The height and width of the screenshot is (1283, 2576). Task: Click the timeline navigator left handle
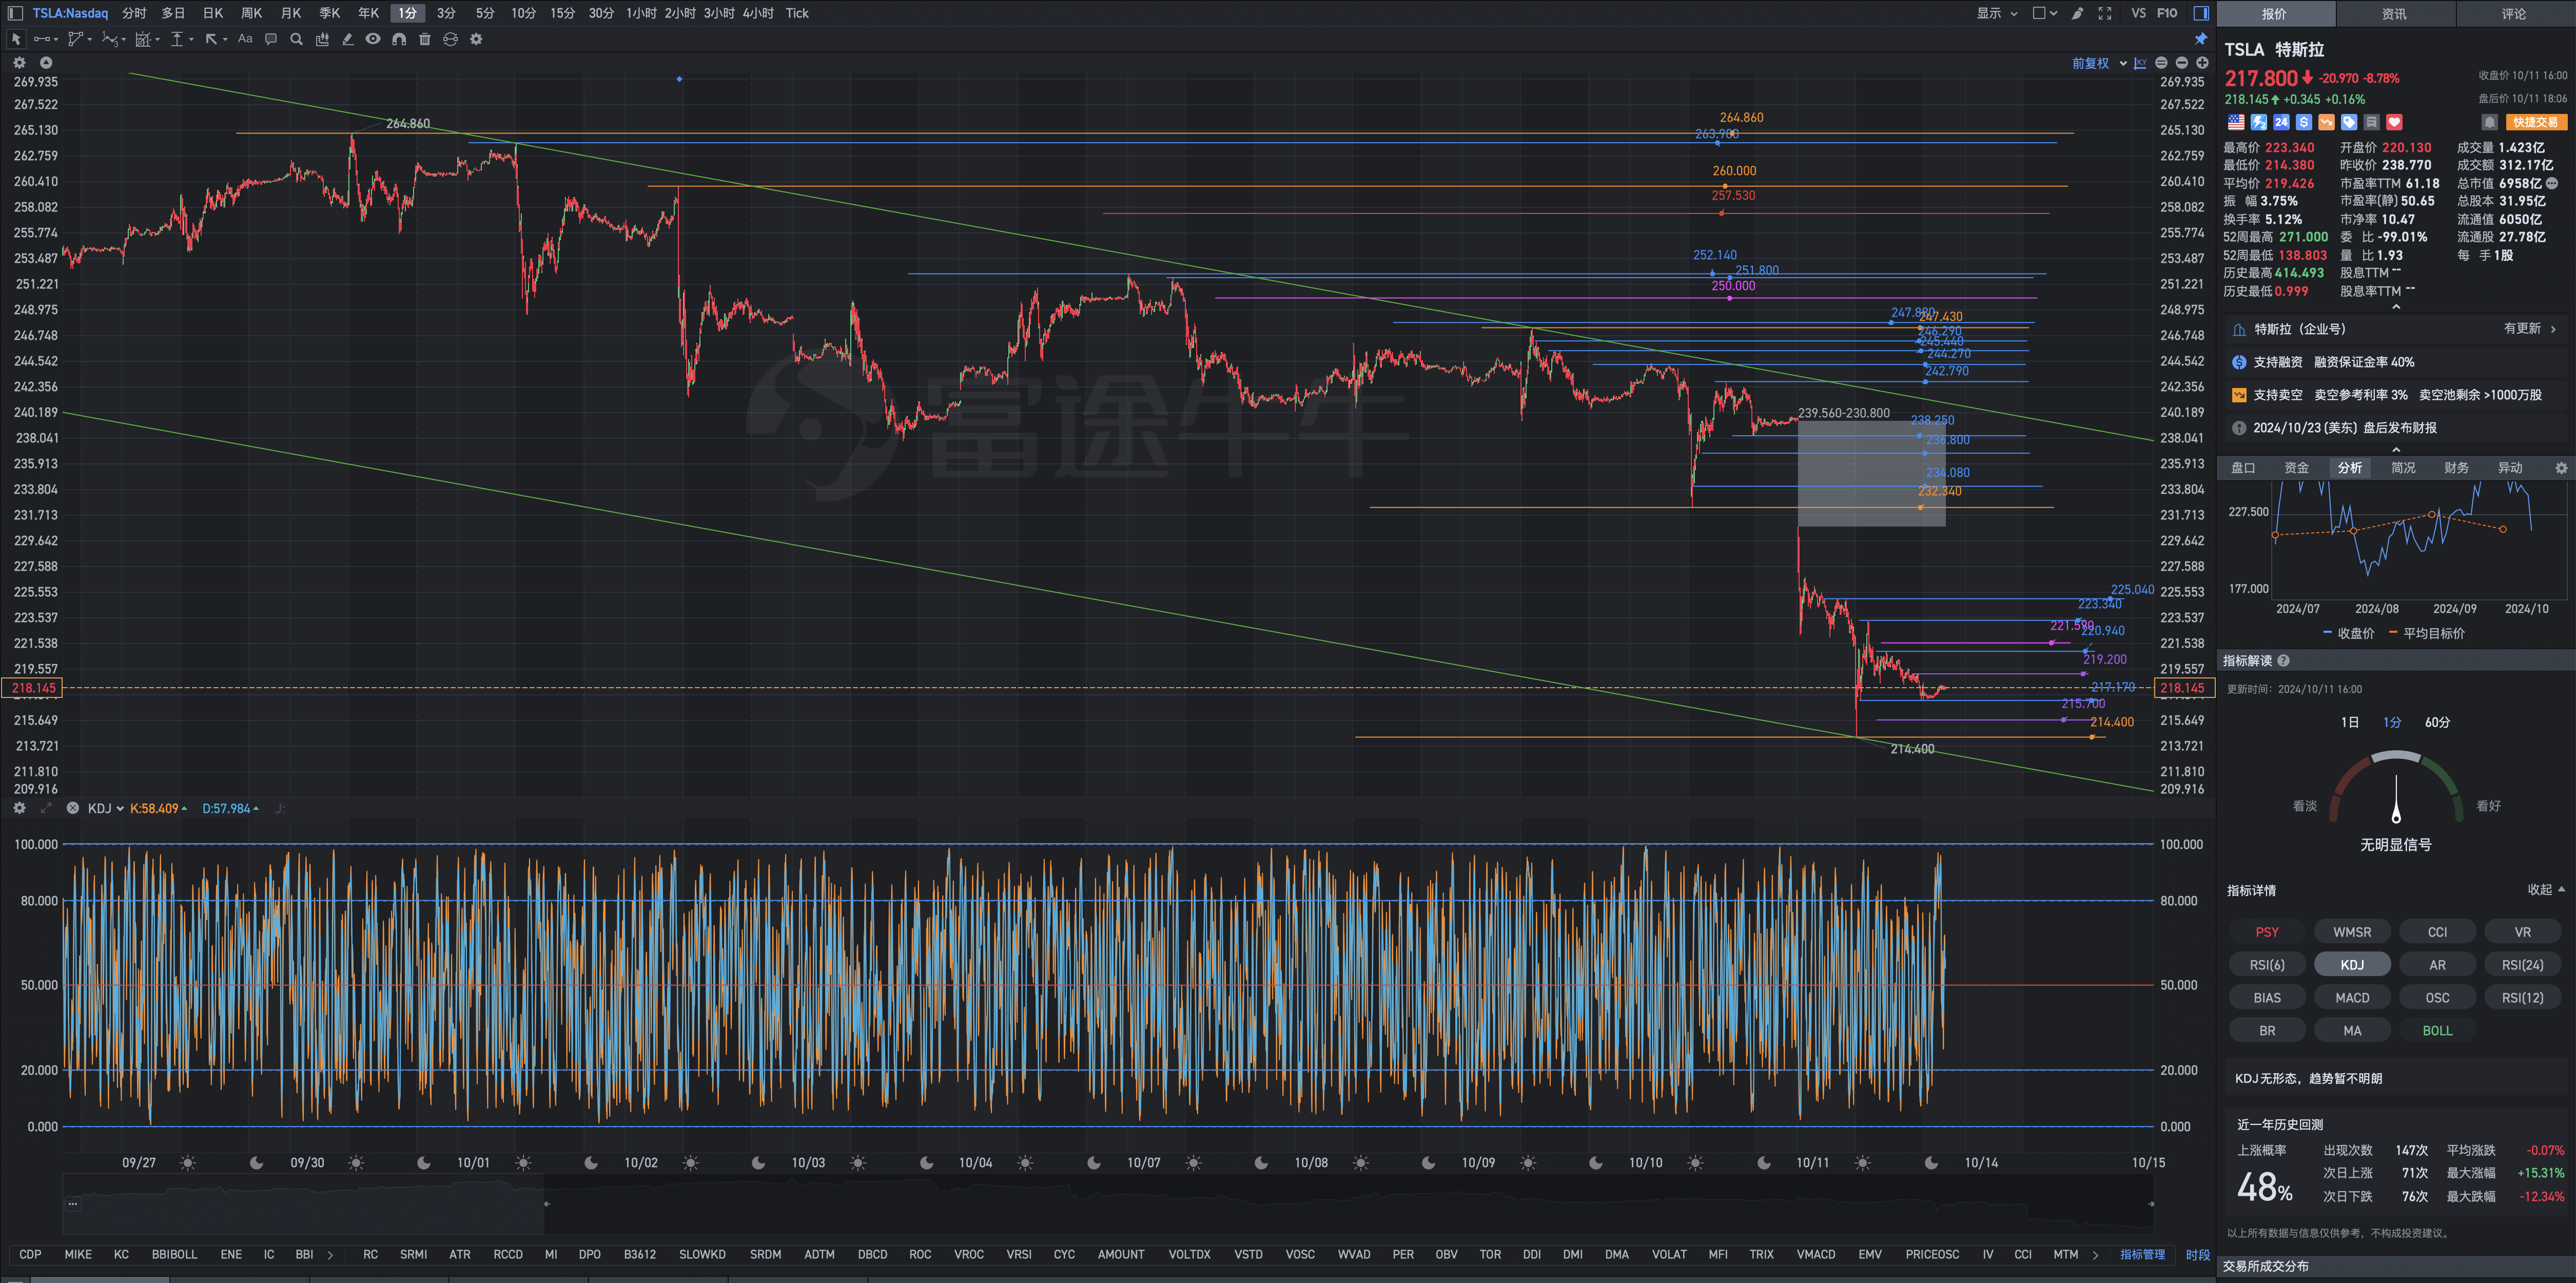(547, 1204)
